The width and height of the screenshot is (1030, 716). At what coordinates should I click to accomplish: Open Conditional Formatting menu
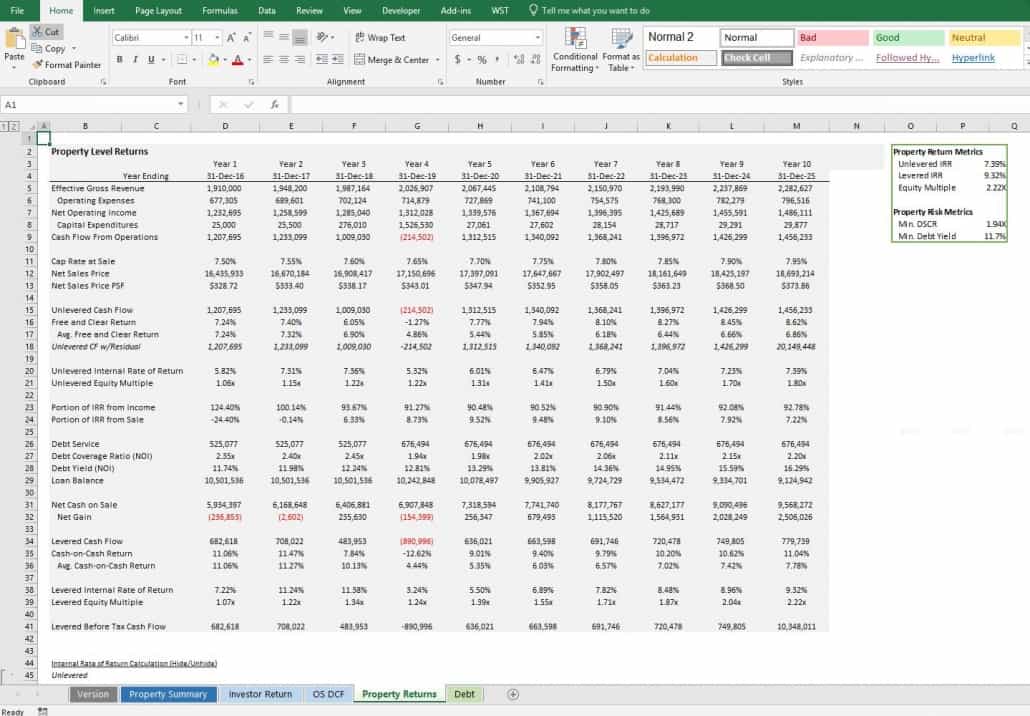point(574,50)
